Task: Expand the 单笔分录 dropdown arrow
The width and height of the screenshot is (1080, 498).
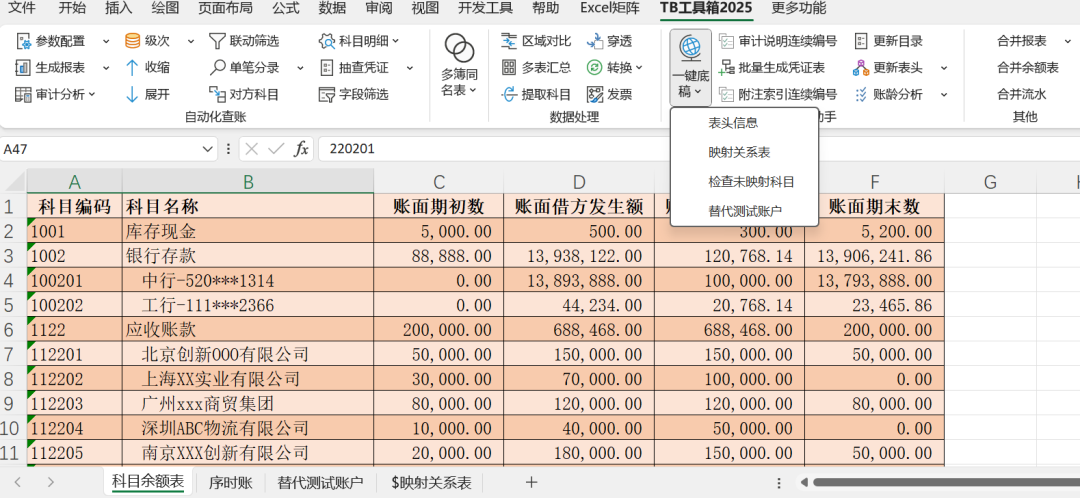Action: (300, 68)
